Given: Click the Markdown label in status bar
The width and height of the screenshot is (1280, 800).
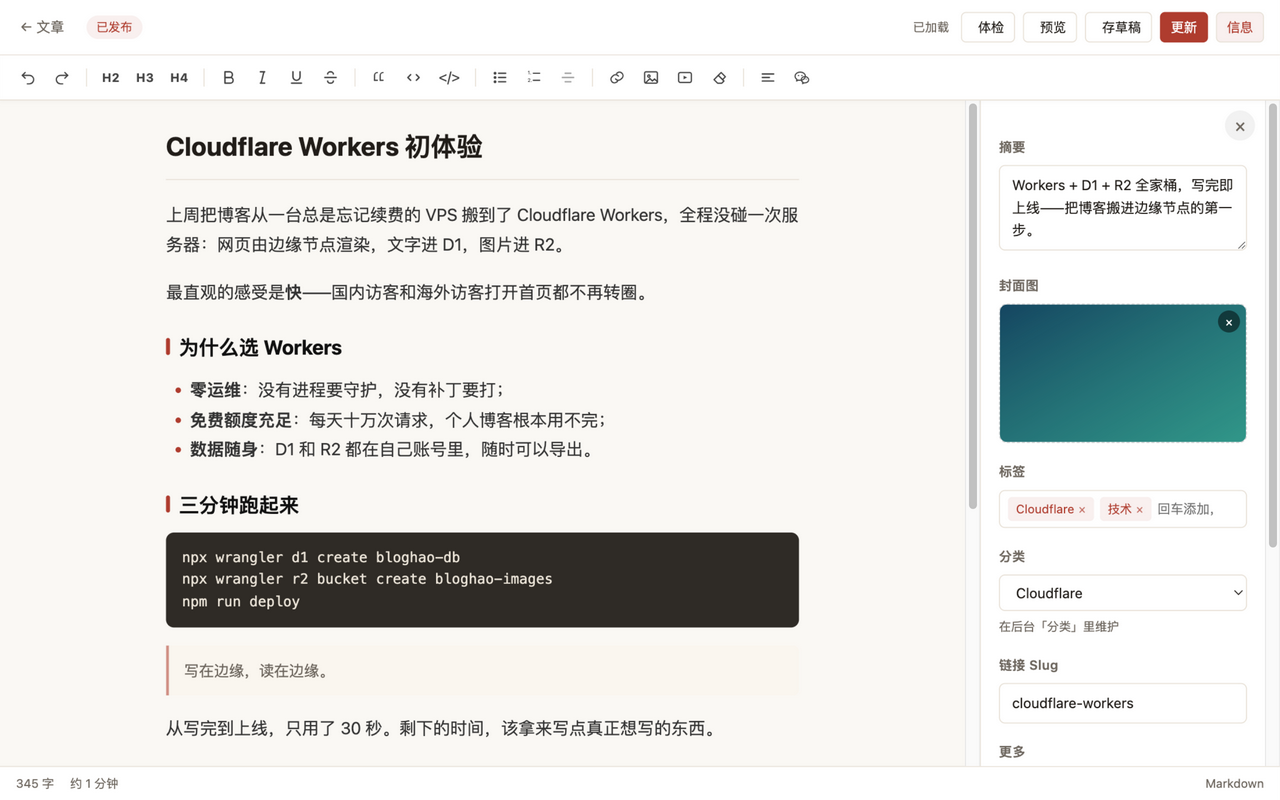Looking at the screenshot, I should 1235,784.
